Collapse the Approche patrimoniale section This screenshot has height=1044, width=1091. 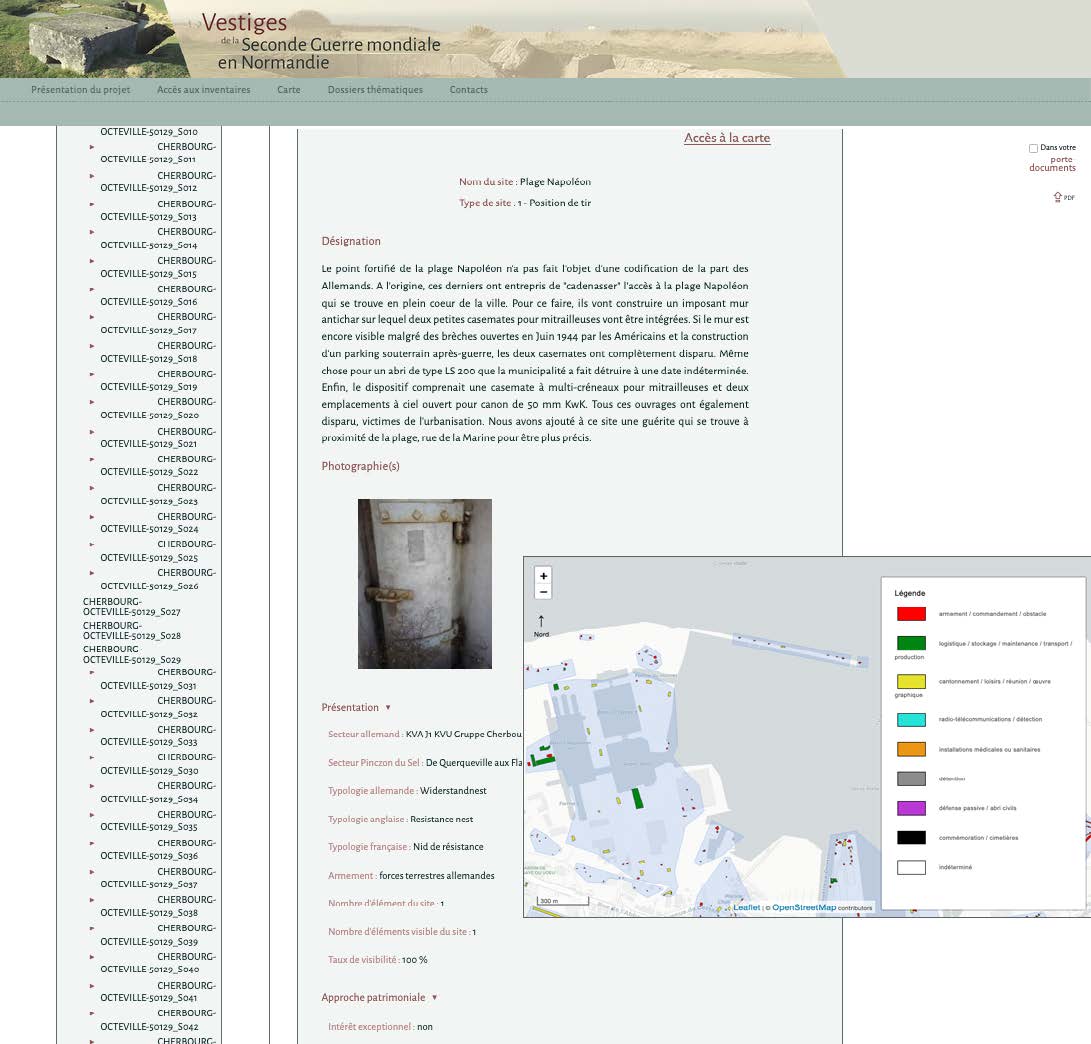point(434,998)
